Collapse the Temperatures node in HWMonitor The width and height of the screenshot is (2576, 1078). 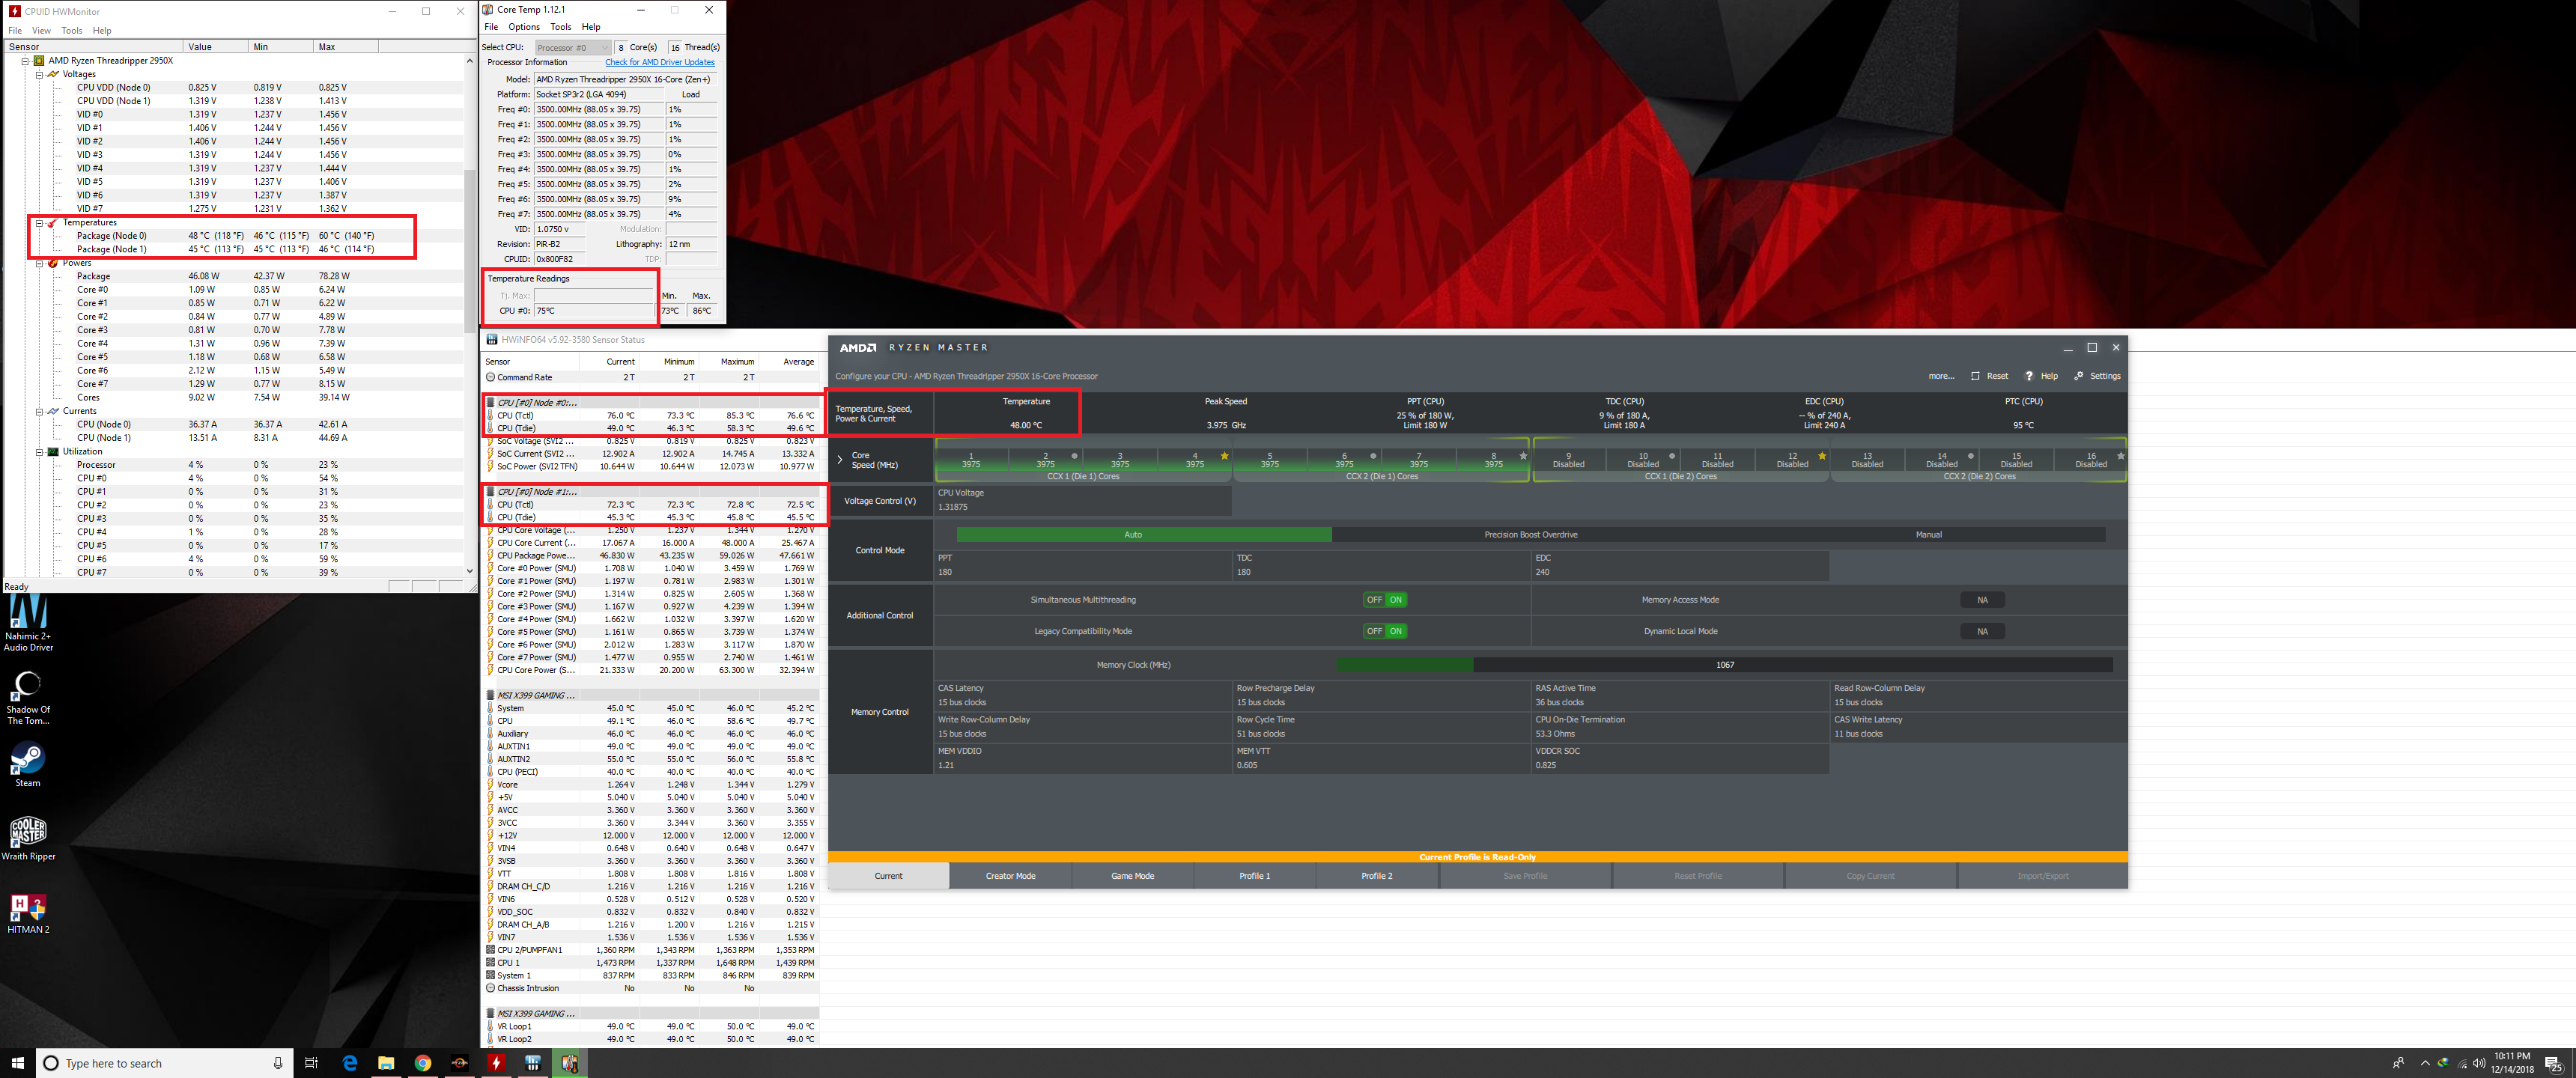39,223
